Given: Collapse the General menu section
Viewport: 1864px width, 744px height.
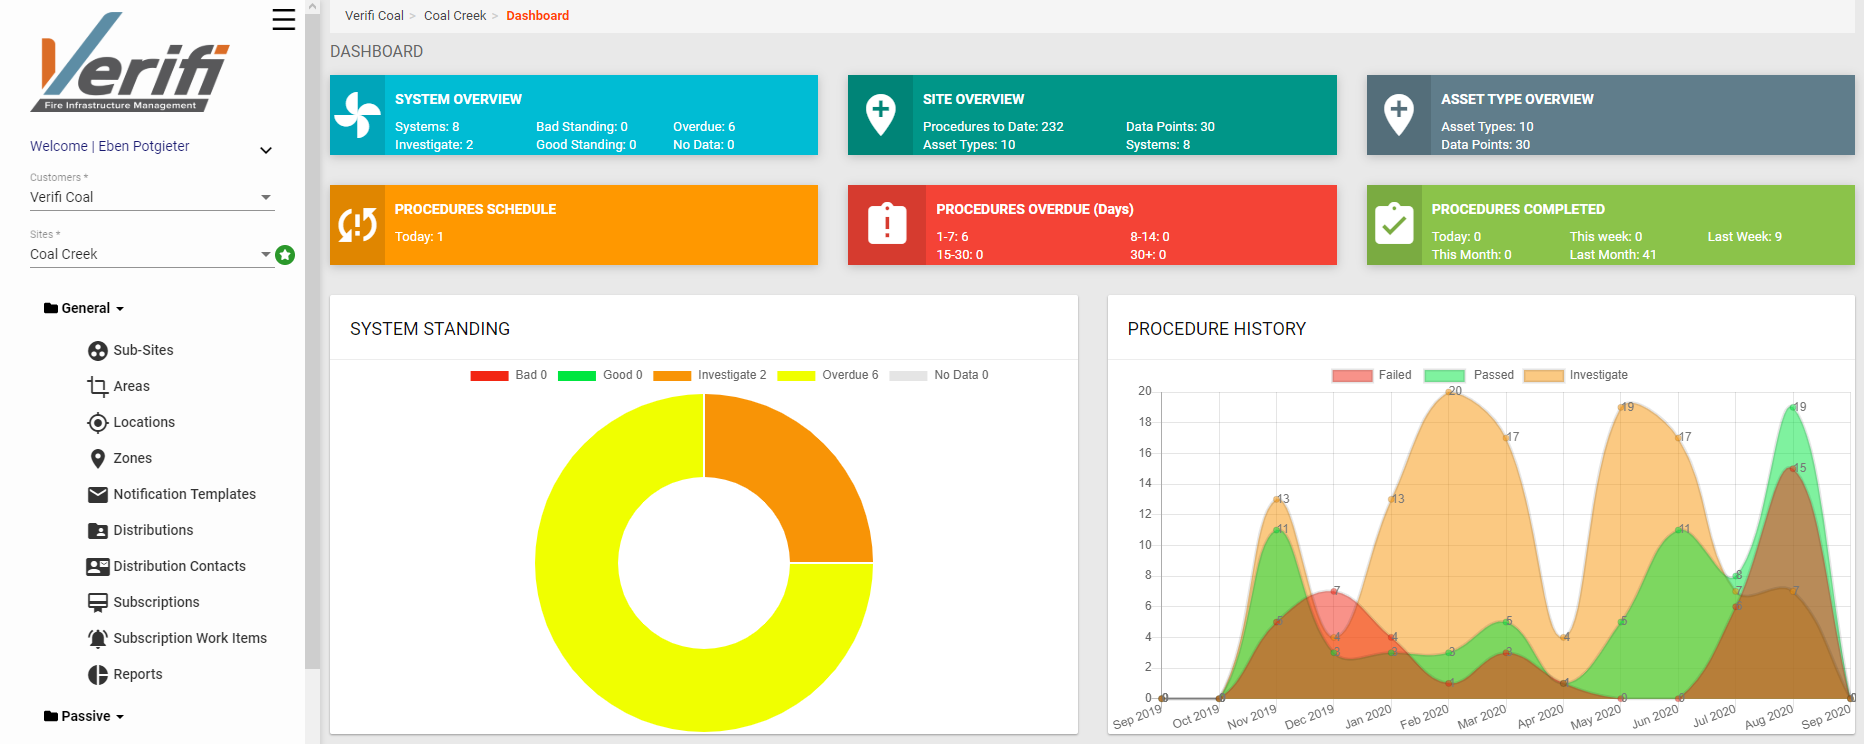Looking at the screenshot, I should (85, 309).
